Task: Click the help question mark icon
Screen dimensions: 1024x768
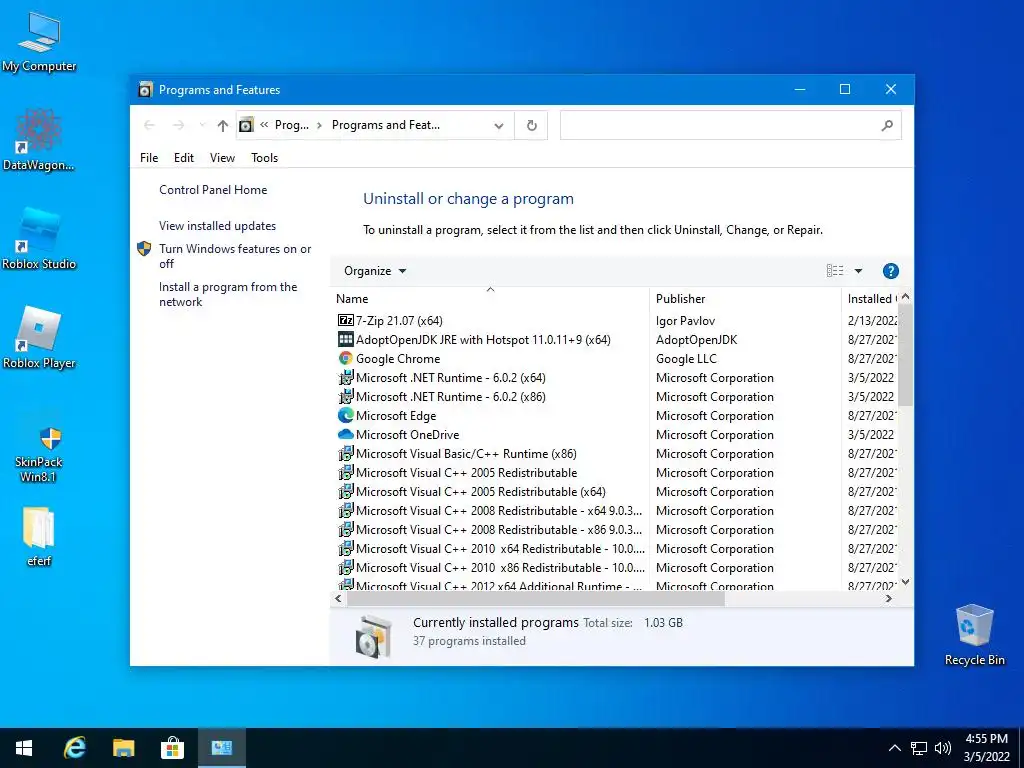Action: click(890, 271)
